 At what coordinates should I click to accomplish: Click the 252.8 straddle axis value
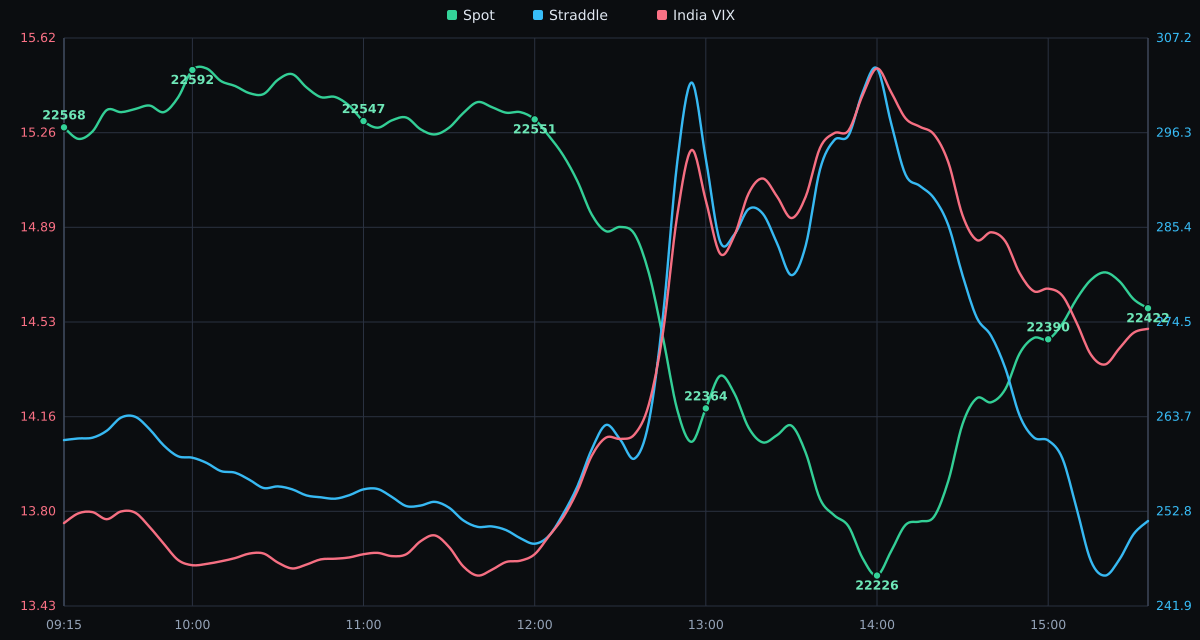pos(1174,511)
